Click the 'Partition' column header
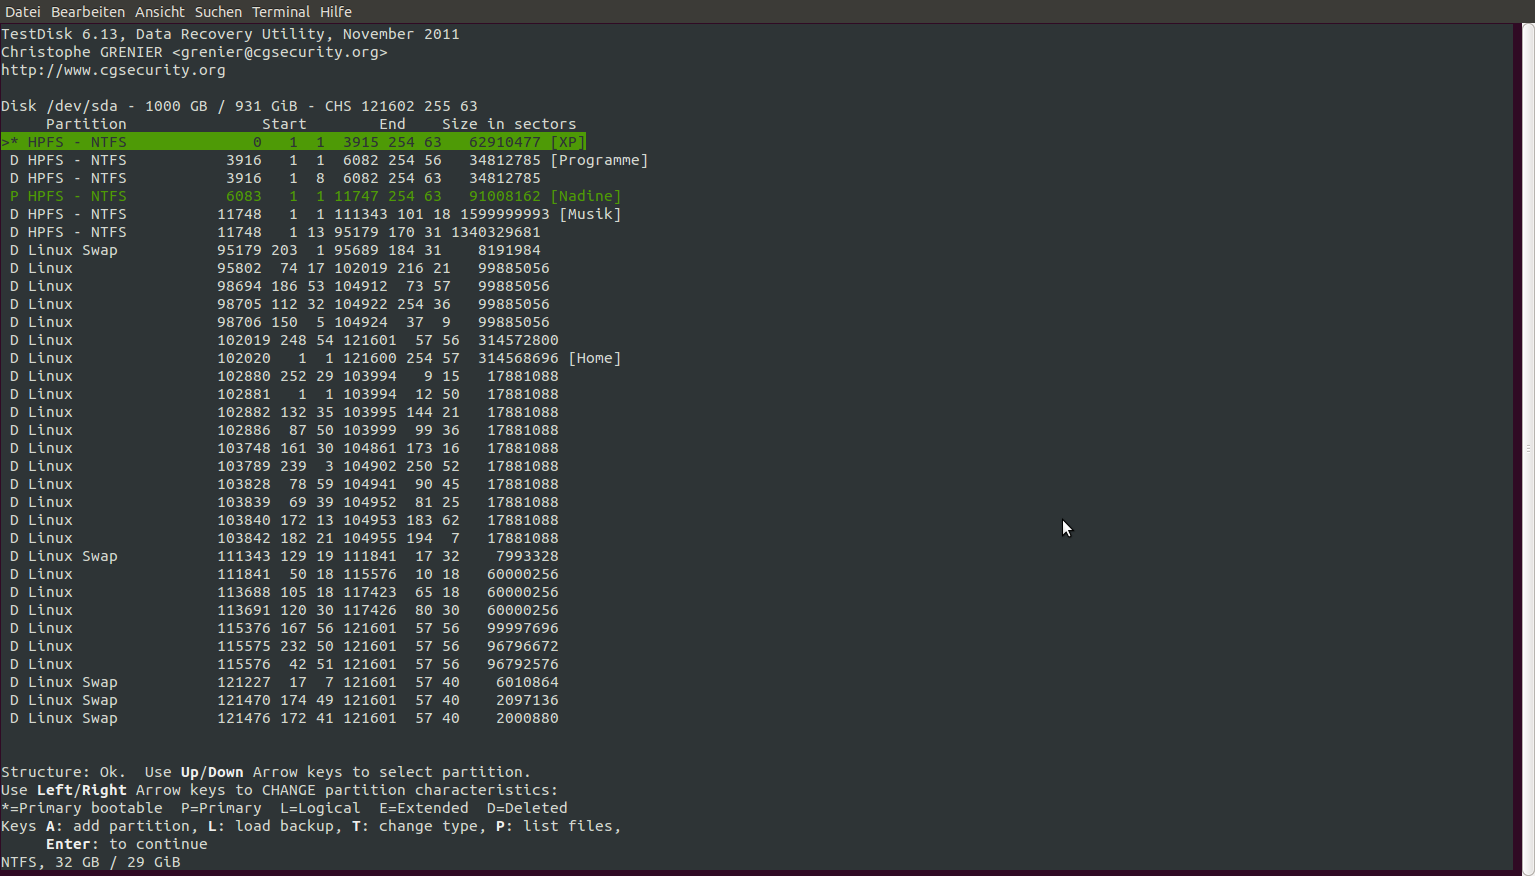The height and width of the screenshot is (876, 1535). [86, 124]
